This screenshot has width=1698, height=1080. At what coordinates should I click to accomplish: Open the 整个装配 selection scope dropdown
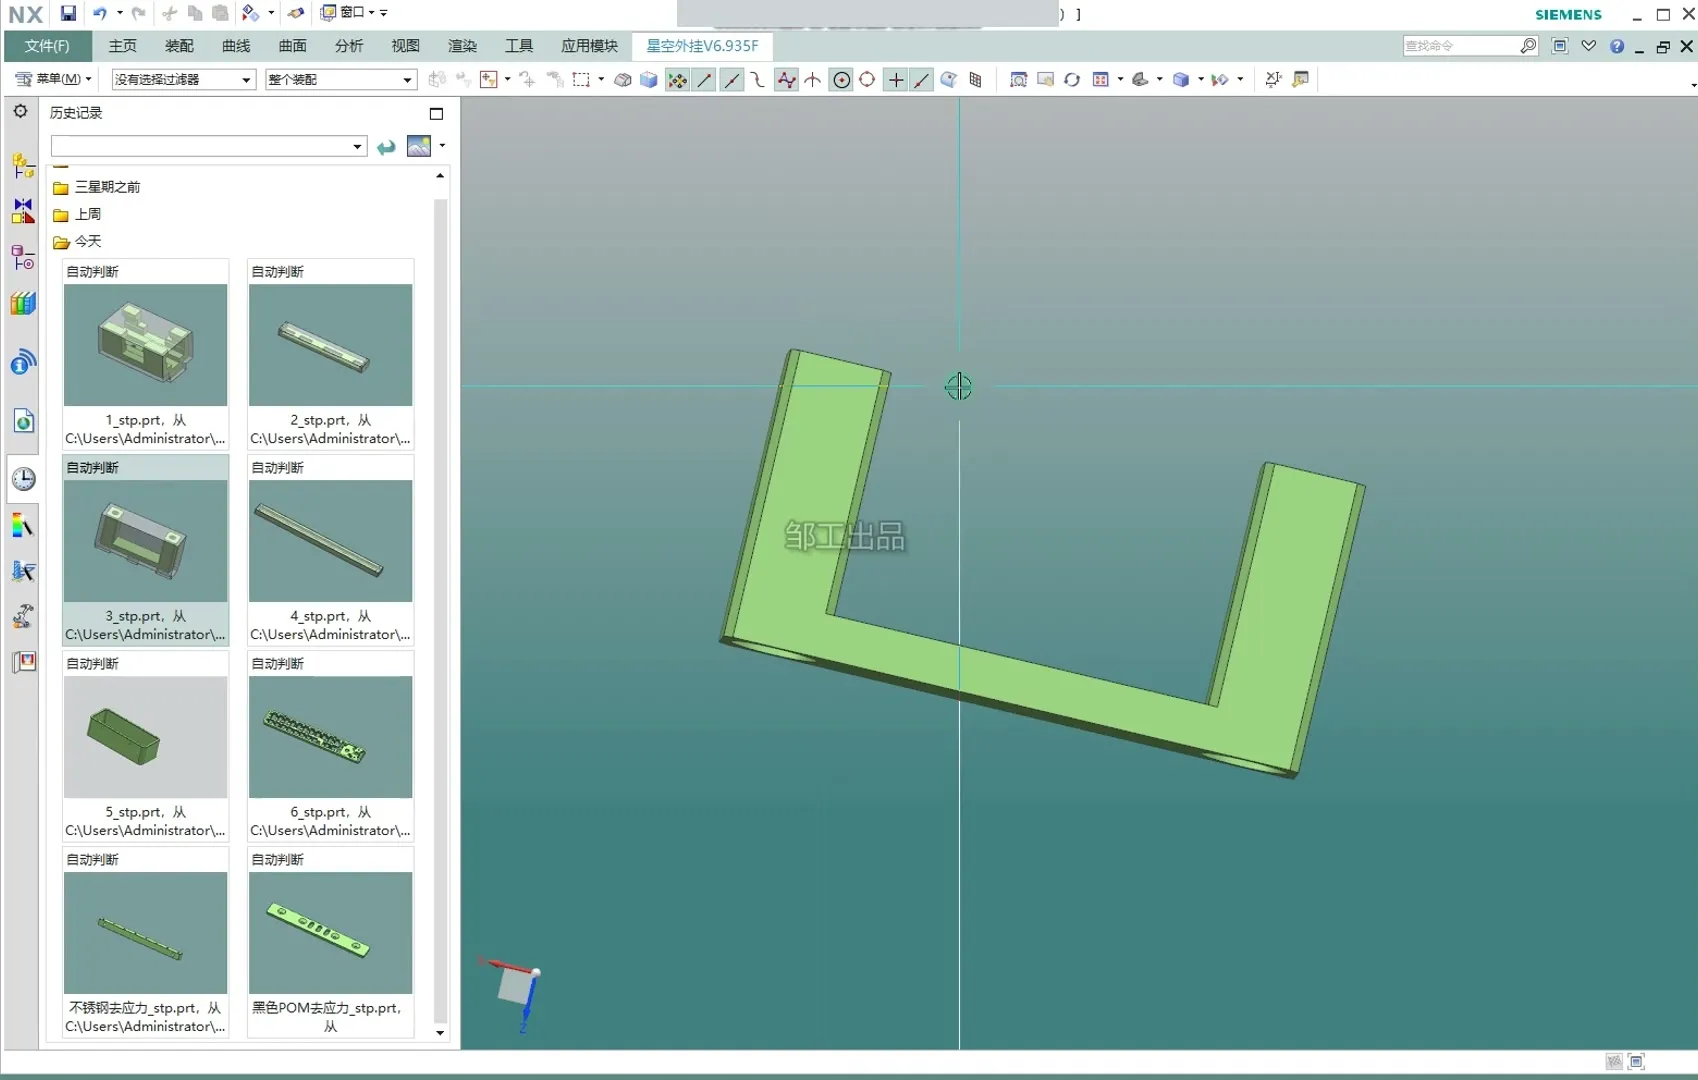340,80
